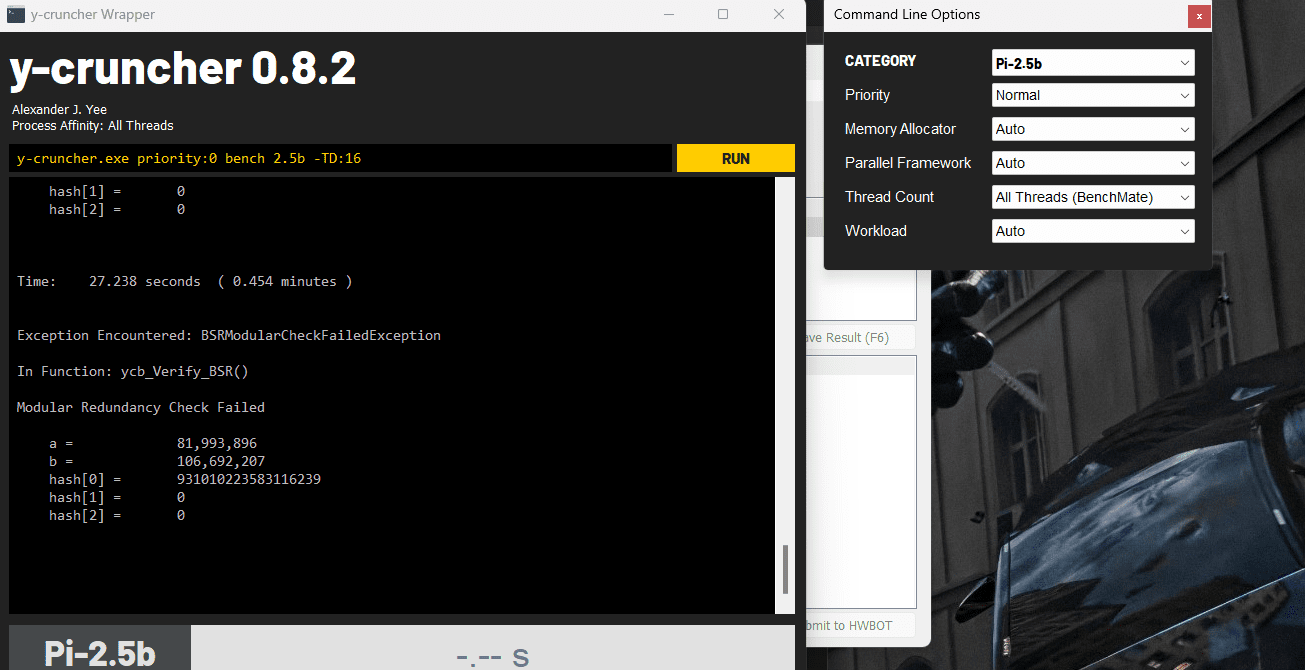The image size is (1305, 670).
Task: Click the 'a = 81,993,896' line
Action: click(x=153, y=444)
